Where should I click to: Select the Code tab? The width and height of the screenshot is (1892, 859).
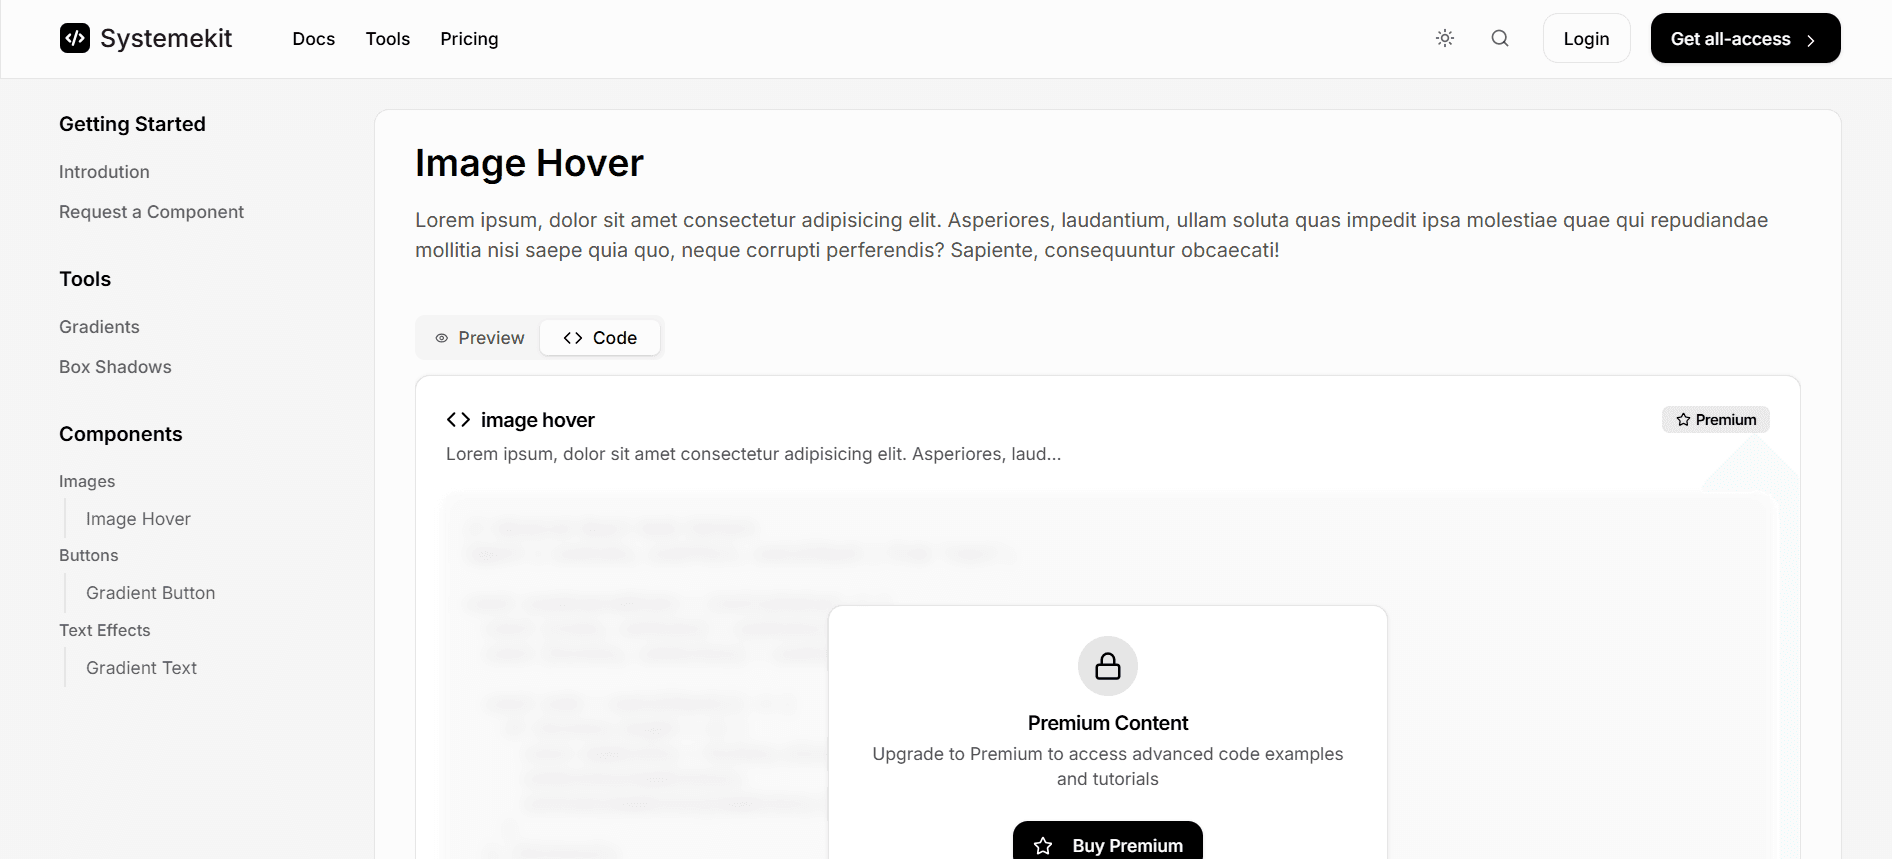600,338
